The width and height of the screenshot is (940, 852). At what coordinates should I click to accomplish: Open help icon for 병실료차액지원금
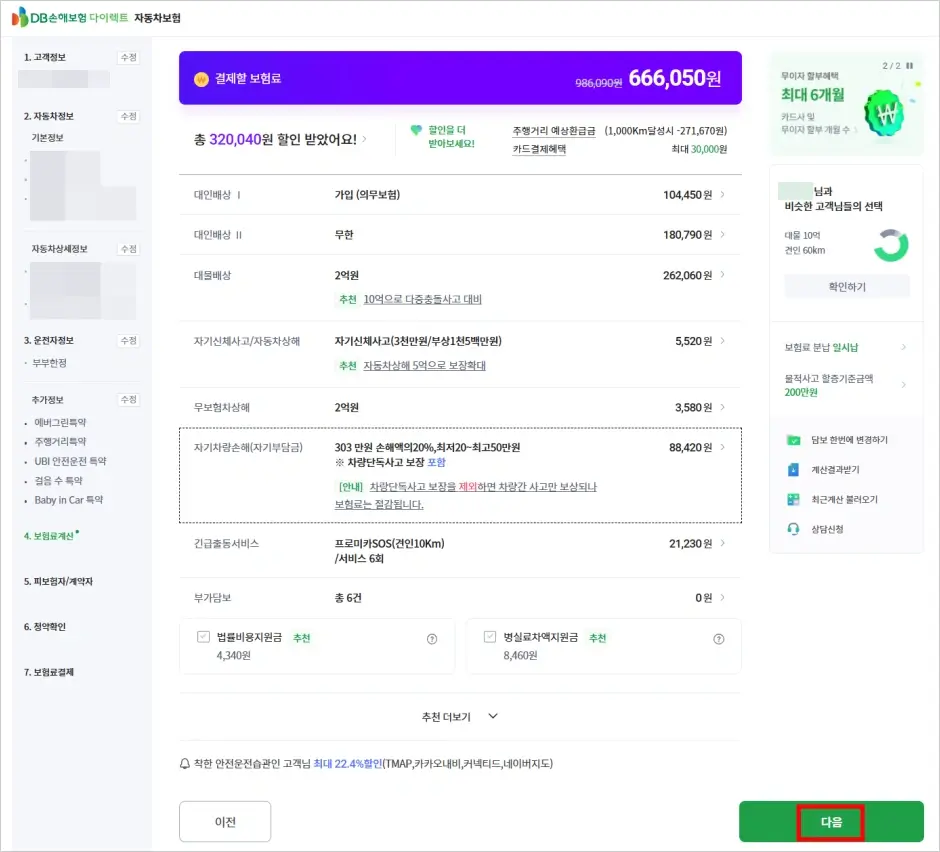pyautogui.click(x=719, y=639)
